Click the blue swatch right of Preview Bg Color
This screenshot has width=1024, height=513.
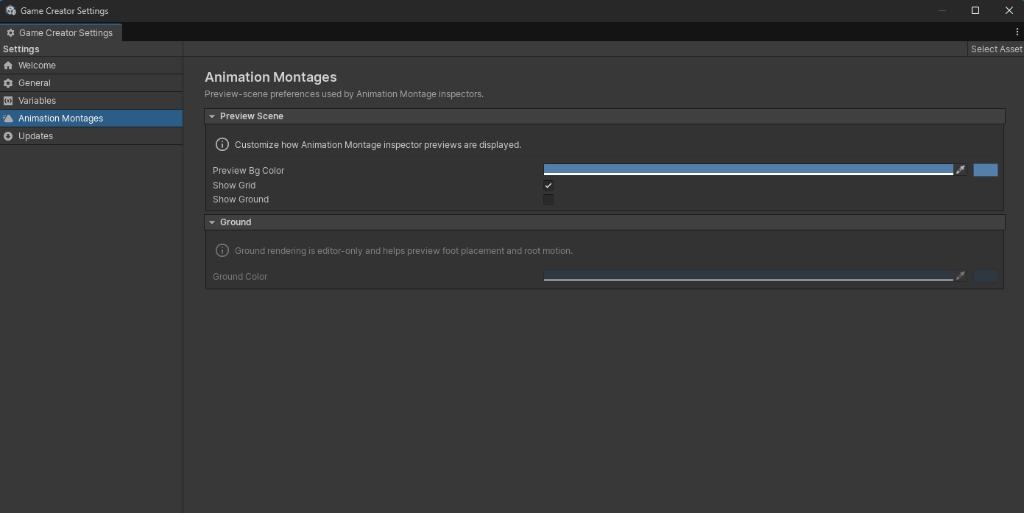point(985,170)
